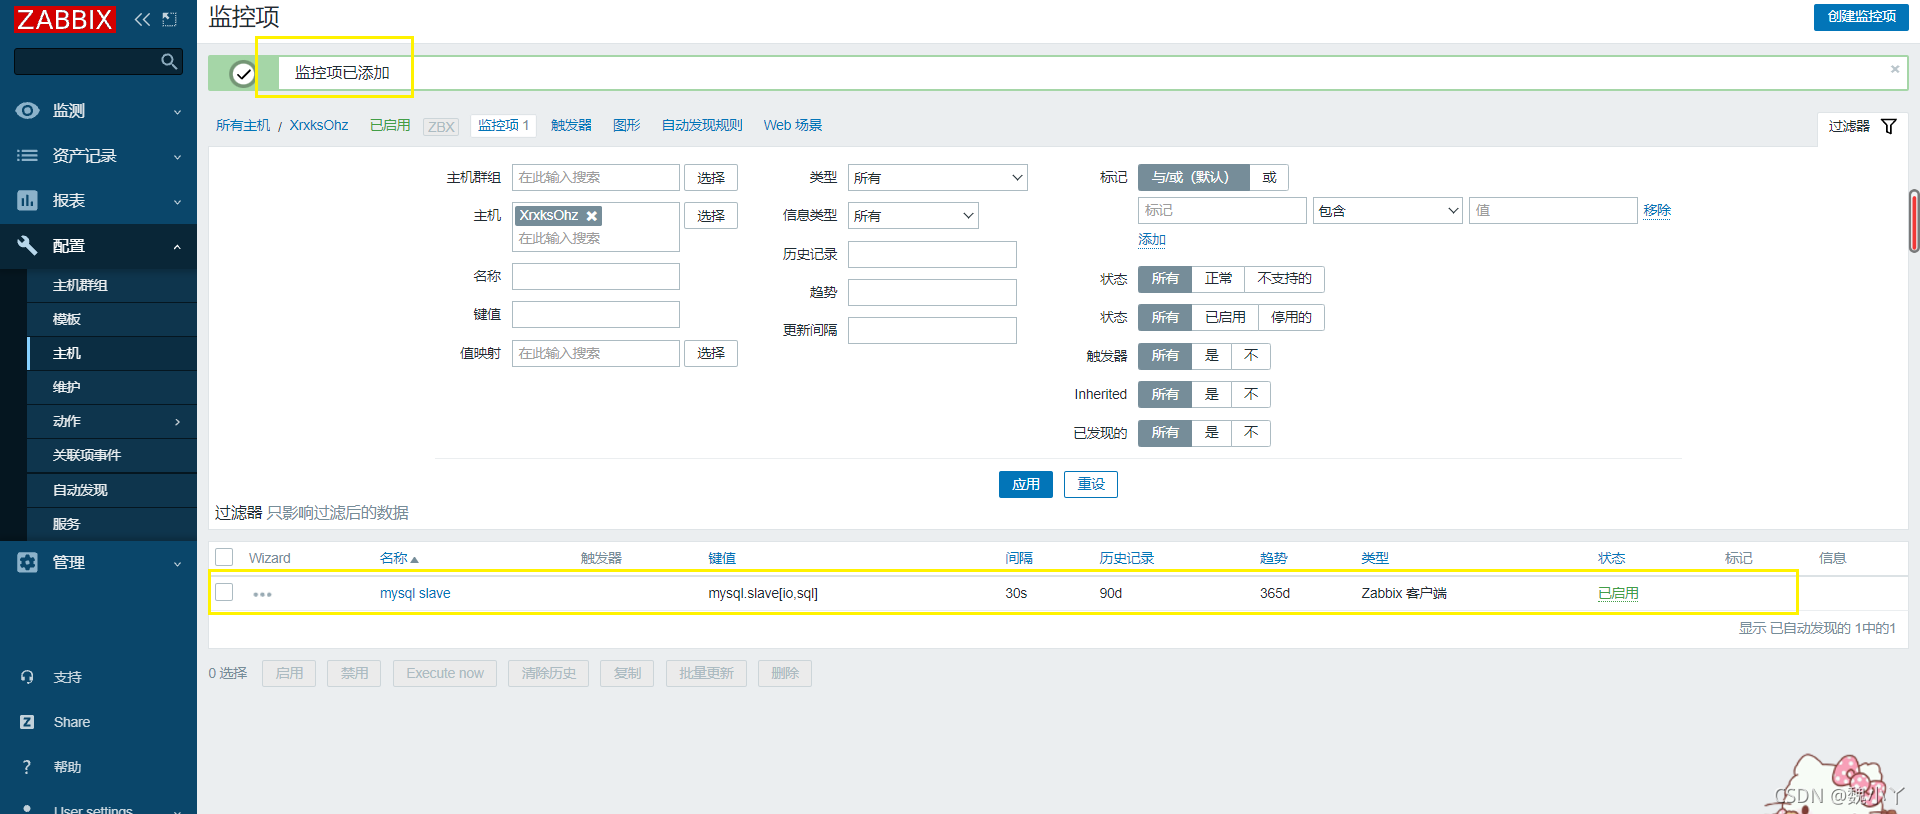Select 不 for Inherited filter
This screenshot has height=814, width=1920.
click(x=1250, y=394)
